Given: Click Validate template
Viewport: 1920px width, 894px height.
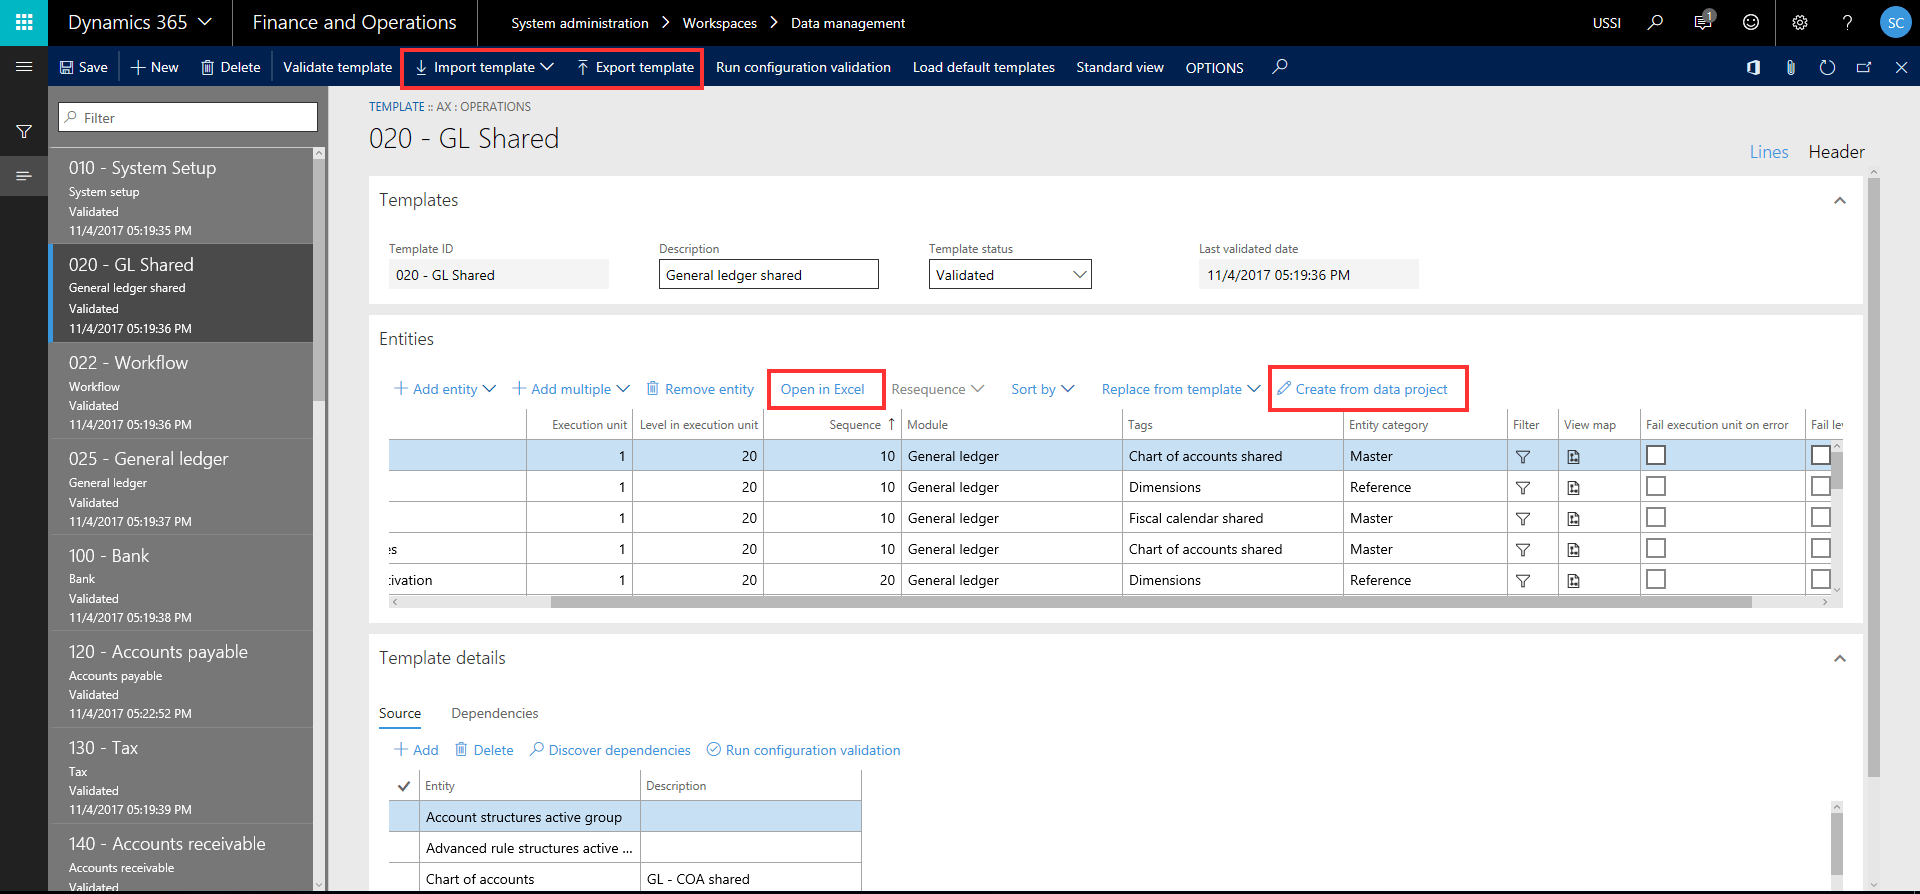Looking at the screenshot, I should tap(337, 67).
